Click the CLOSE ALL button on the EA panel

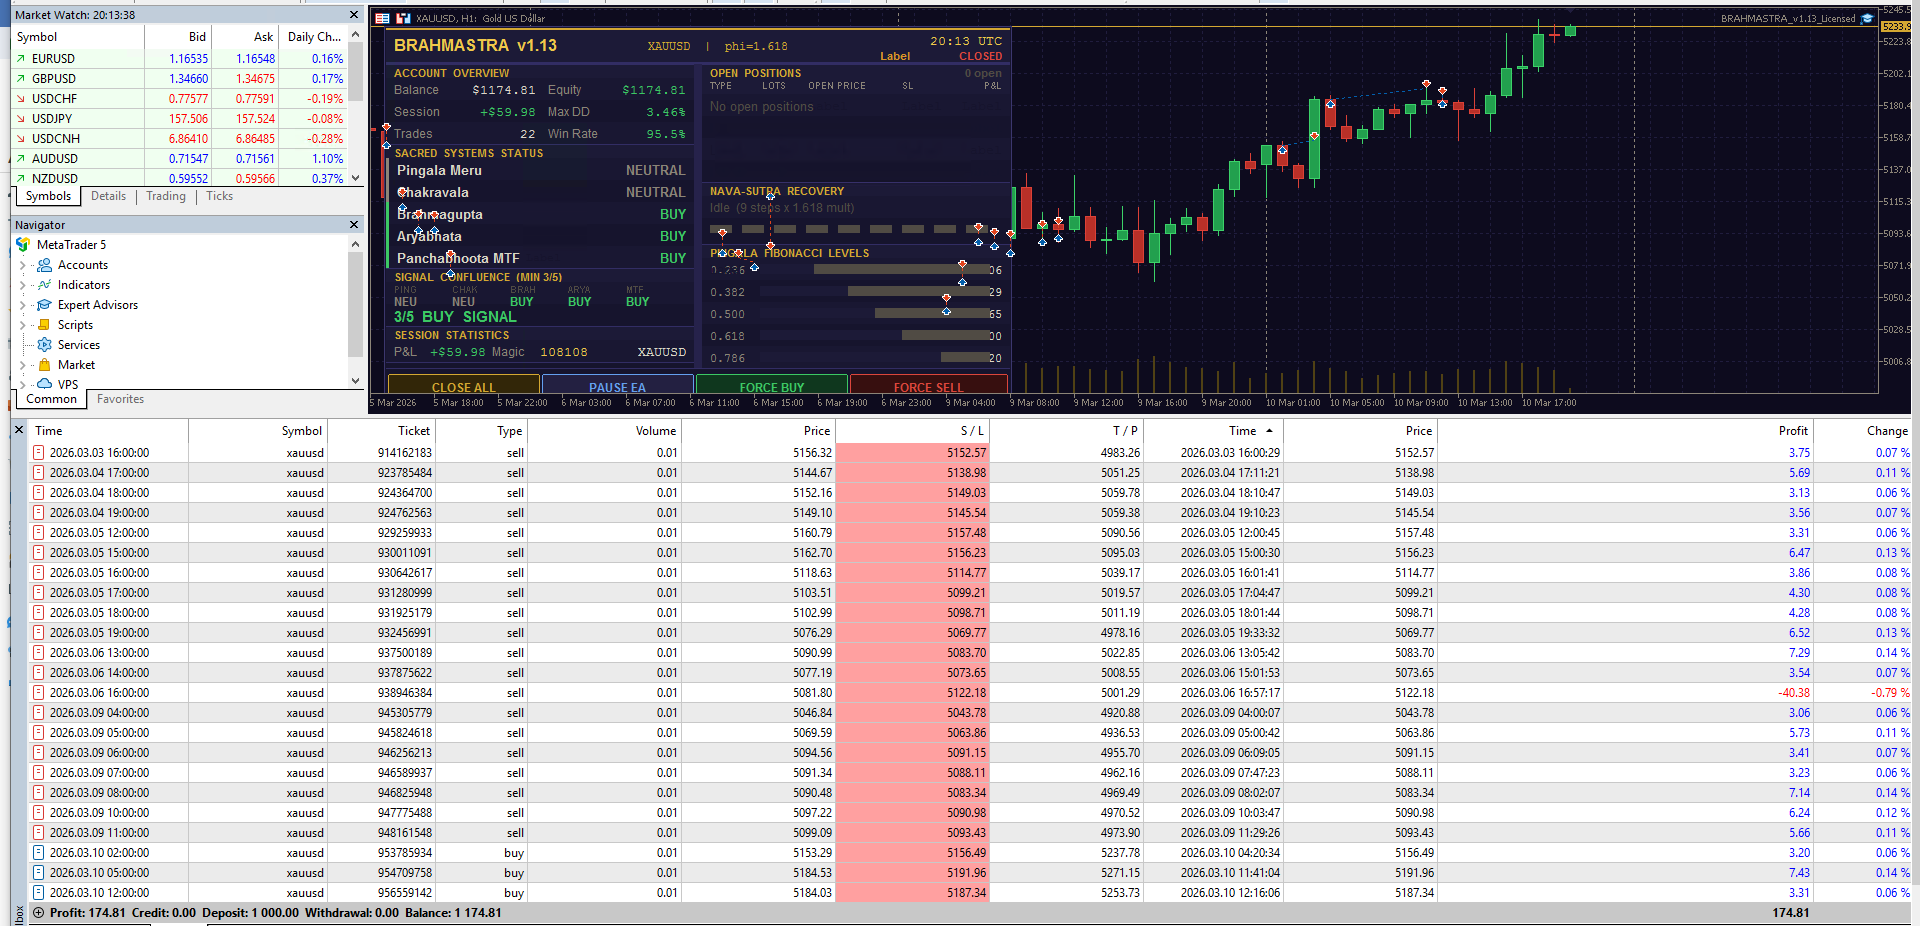464,385
